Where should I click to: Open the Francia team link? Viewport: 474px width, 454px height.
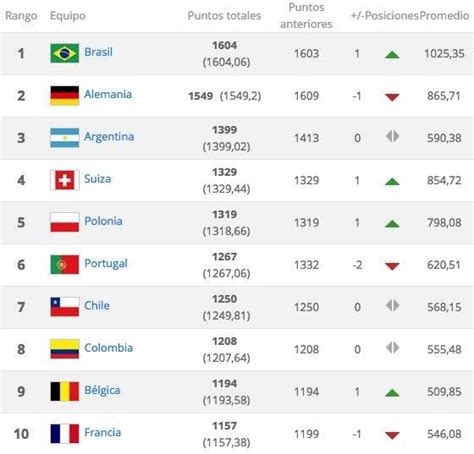coord(103,432)
